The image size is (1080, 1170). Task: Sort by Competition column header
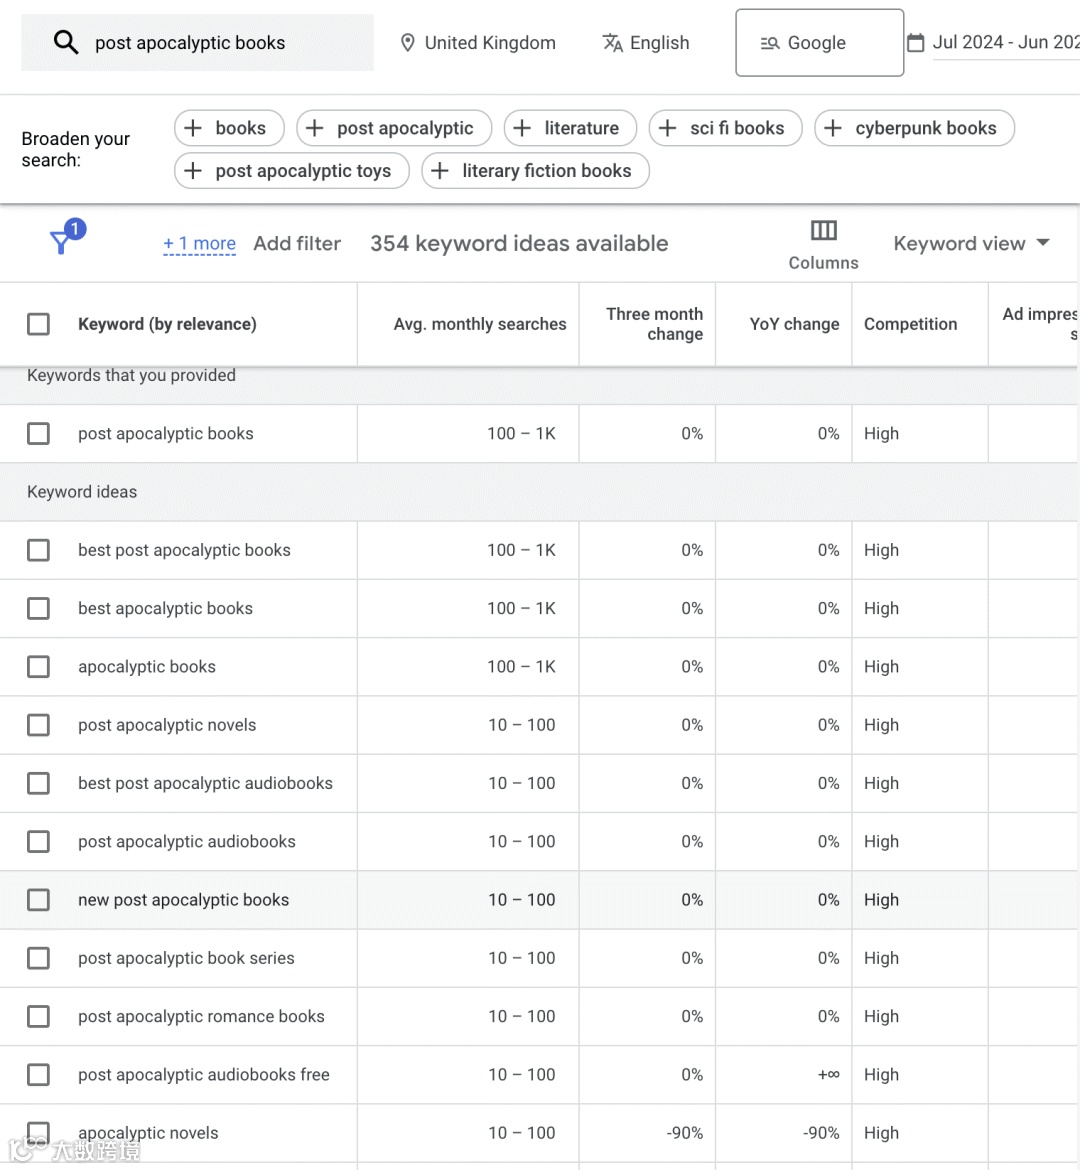pos(910,324)
